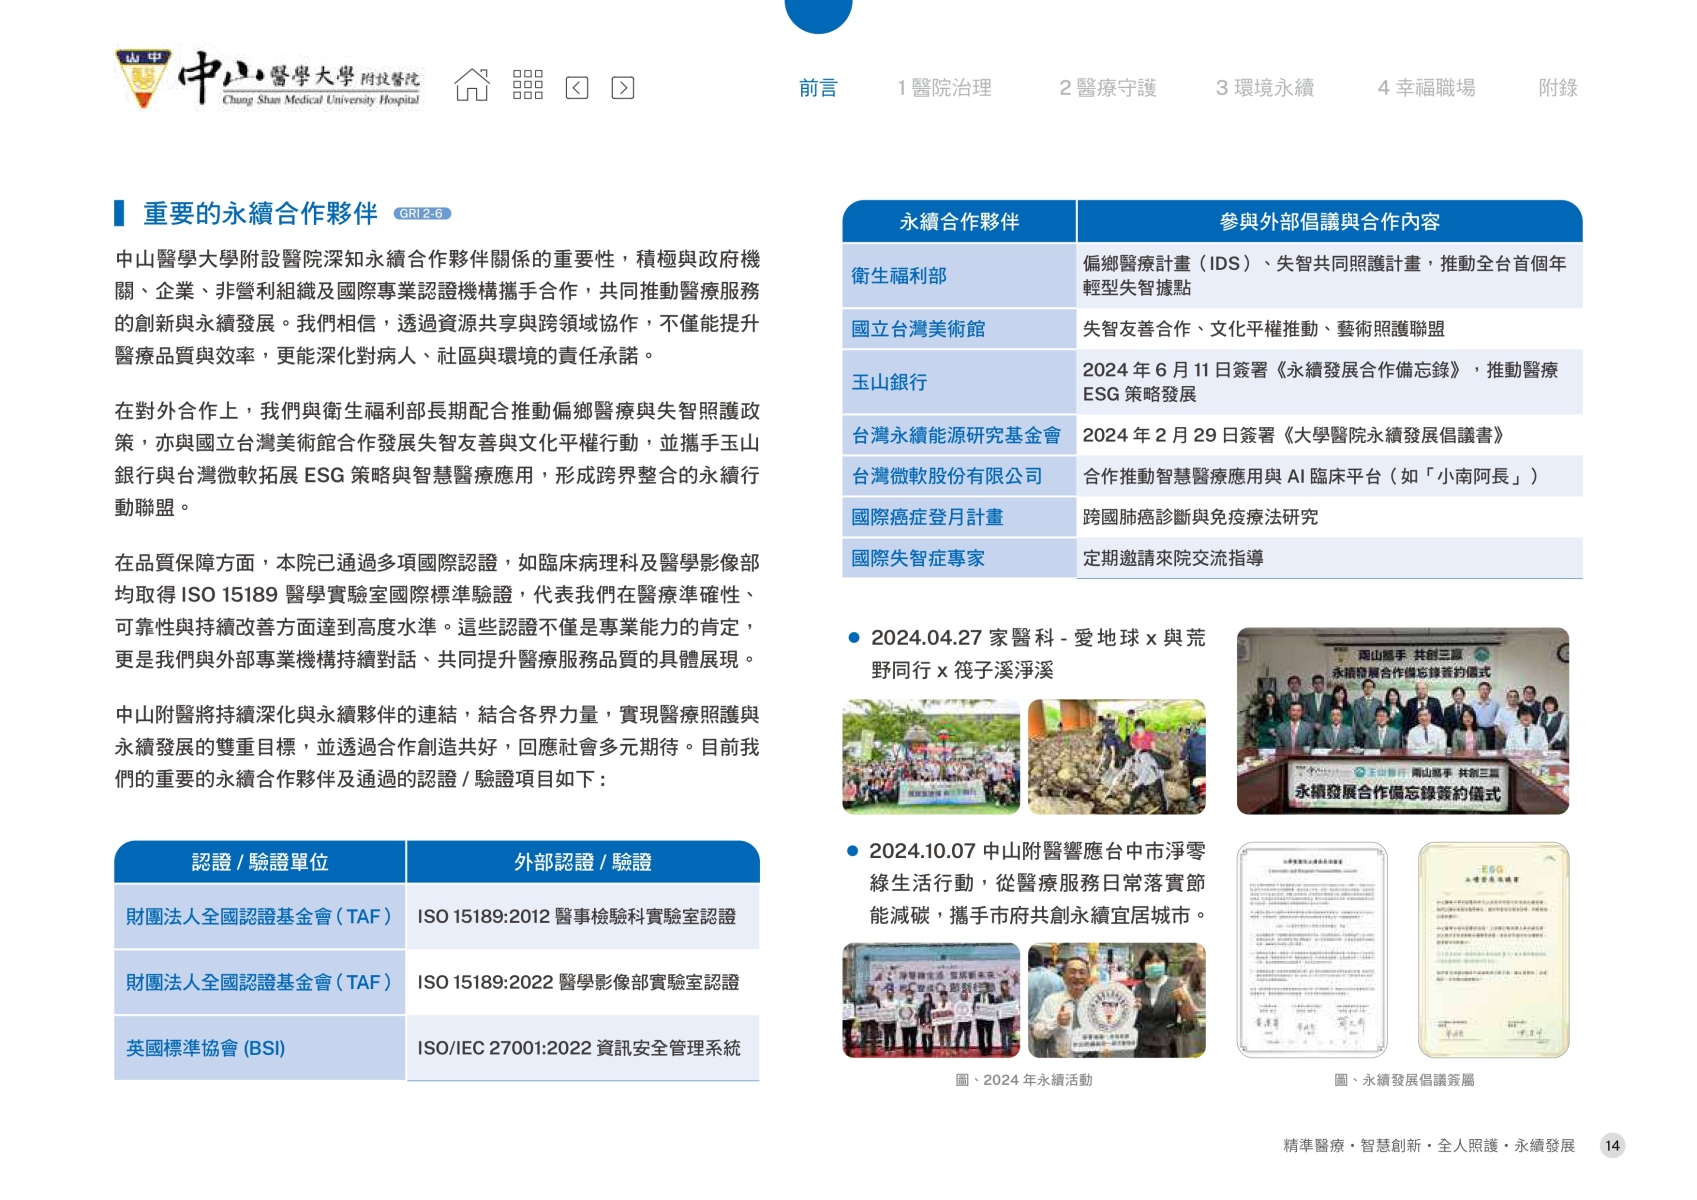Click 衛生福利部 partner row
This screenshot has width=1697, height=1200.
click(899, 276)
